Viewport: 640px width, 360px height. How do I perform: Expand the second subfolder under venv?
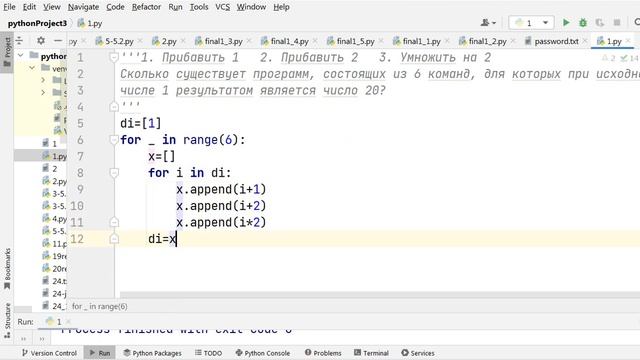(43, 93)
